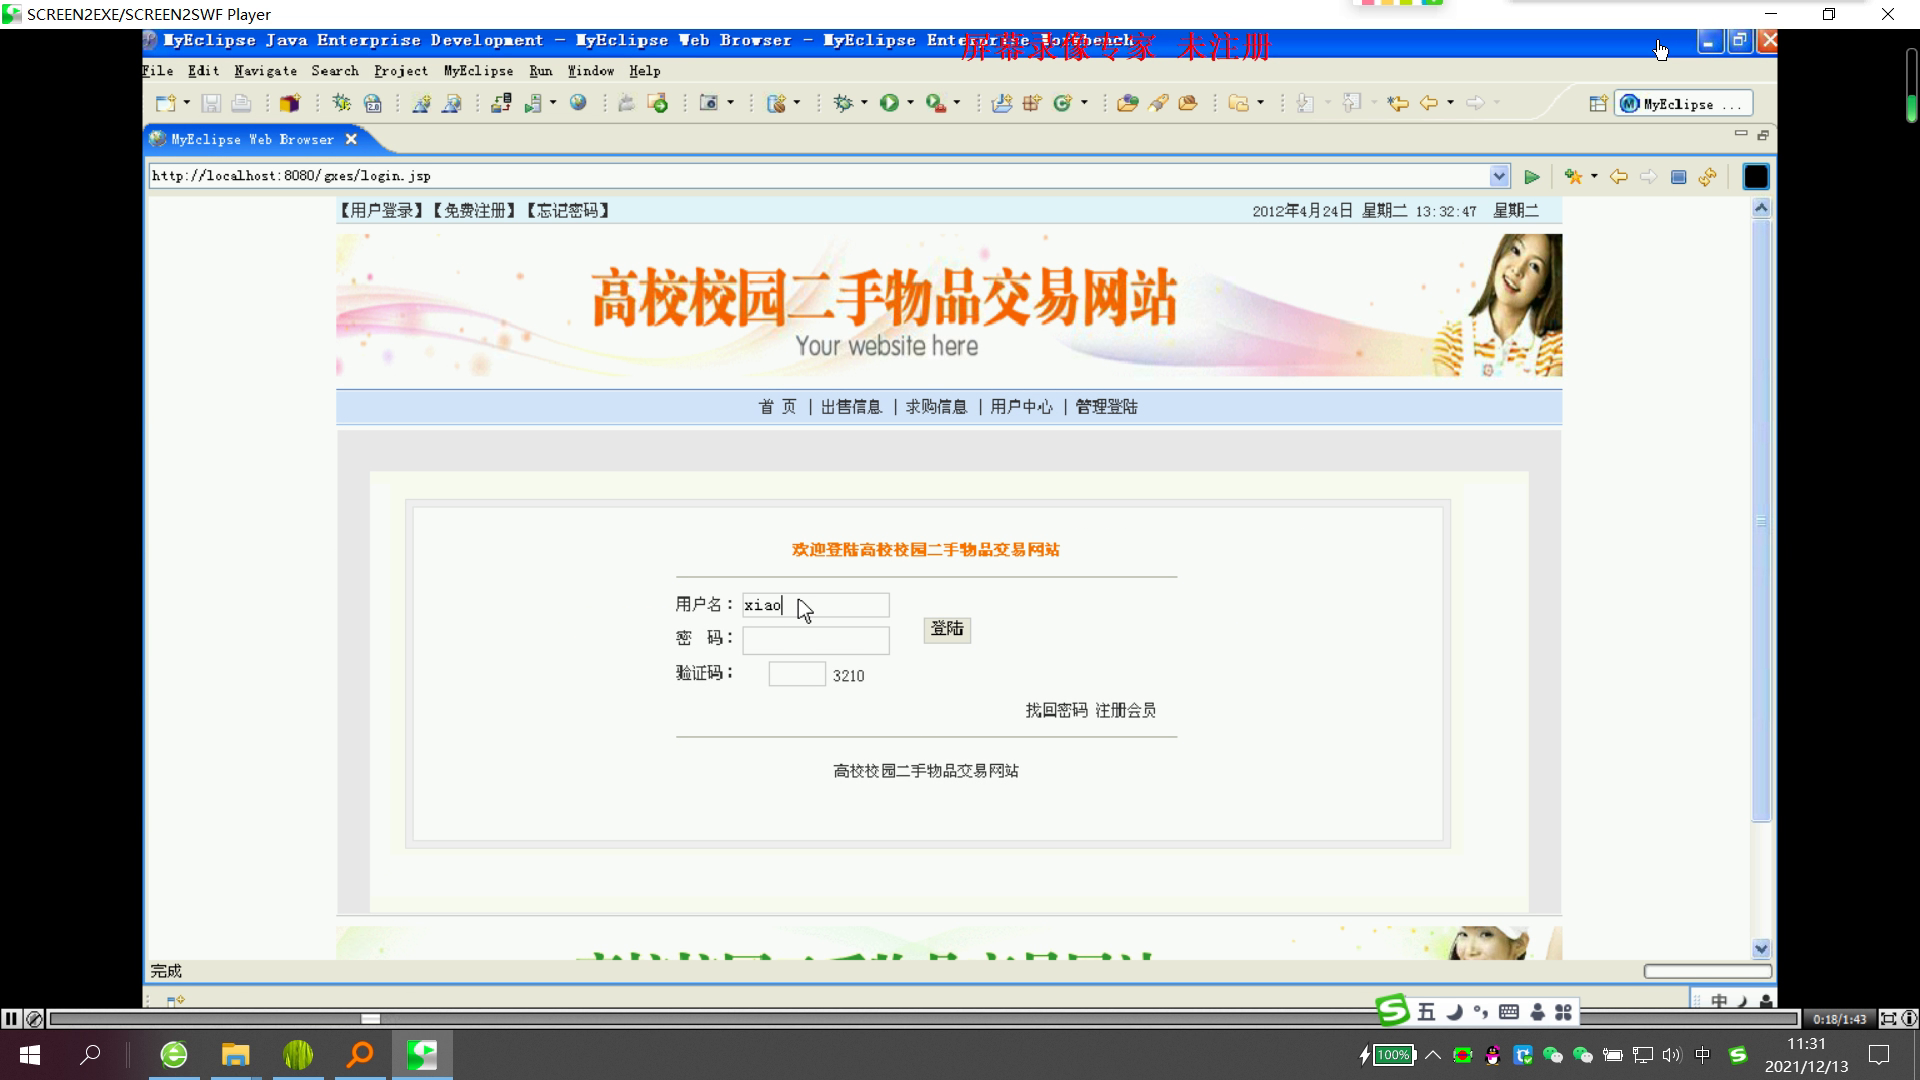Select the MyEclipse perspective button

[1682, 104]
